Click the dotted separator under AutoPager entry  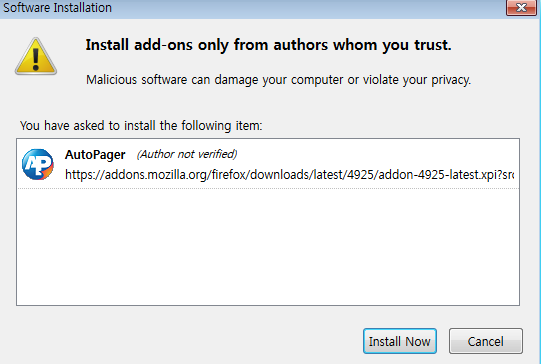pos(268,188)
